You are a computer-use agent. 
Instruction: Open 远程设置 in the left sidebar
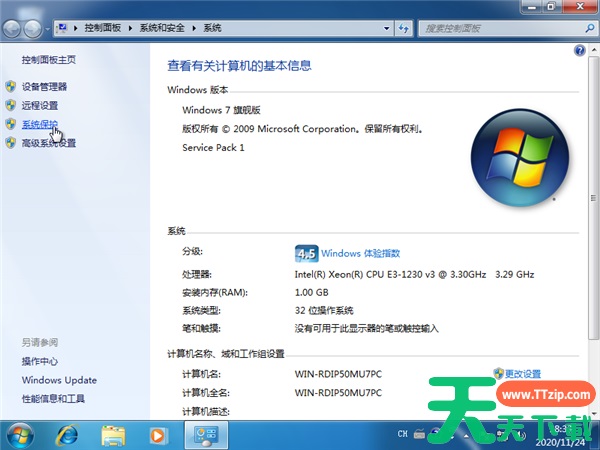tap(40, 105)
